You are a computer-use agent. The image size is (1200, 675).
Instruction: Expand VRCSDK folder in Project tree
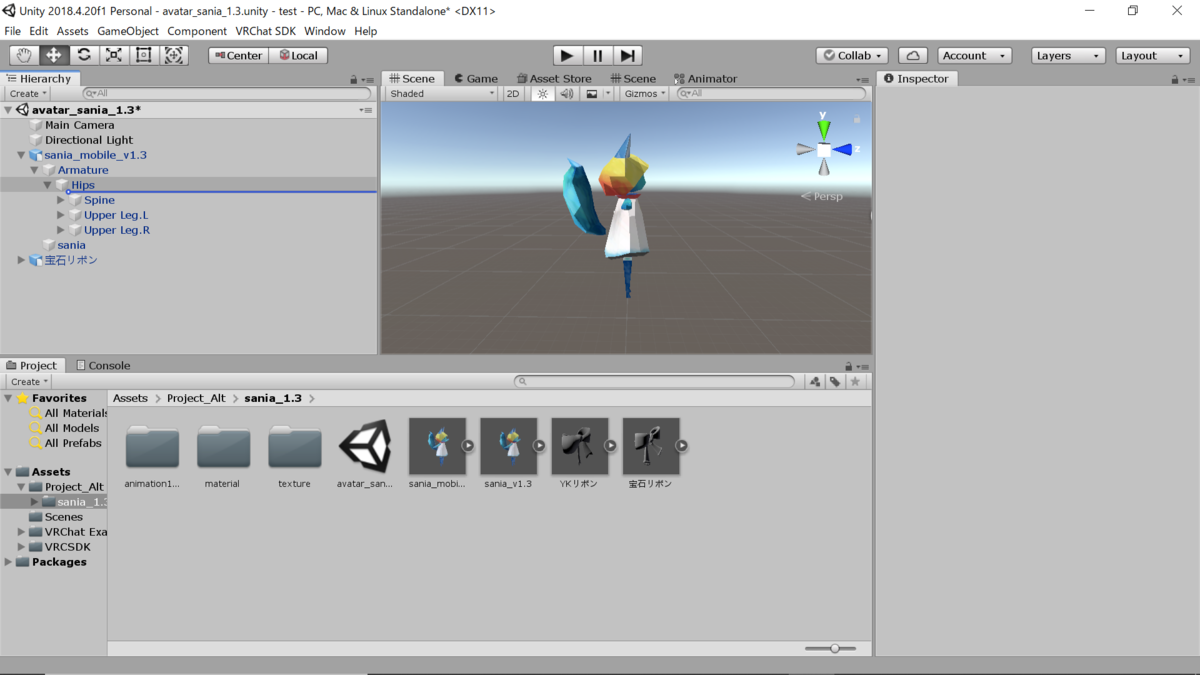[21, 547]
